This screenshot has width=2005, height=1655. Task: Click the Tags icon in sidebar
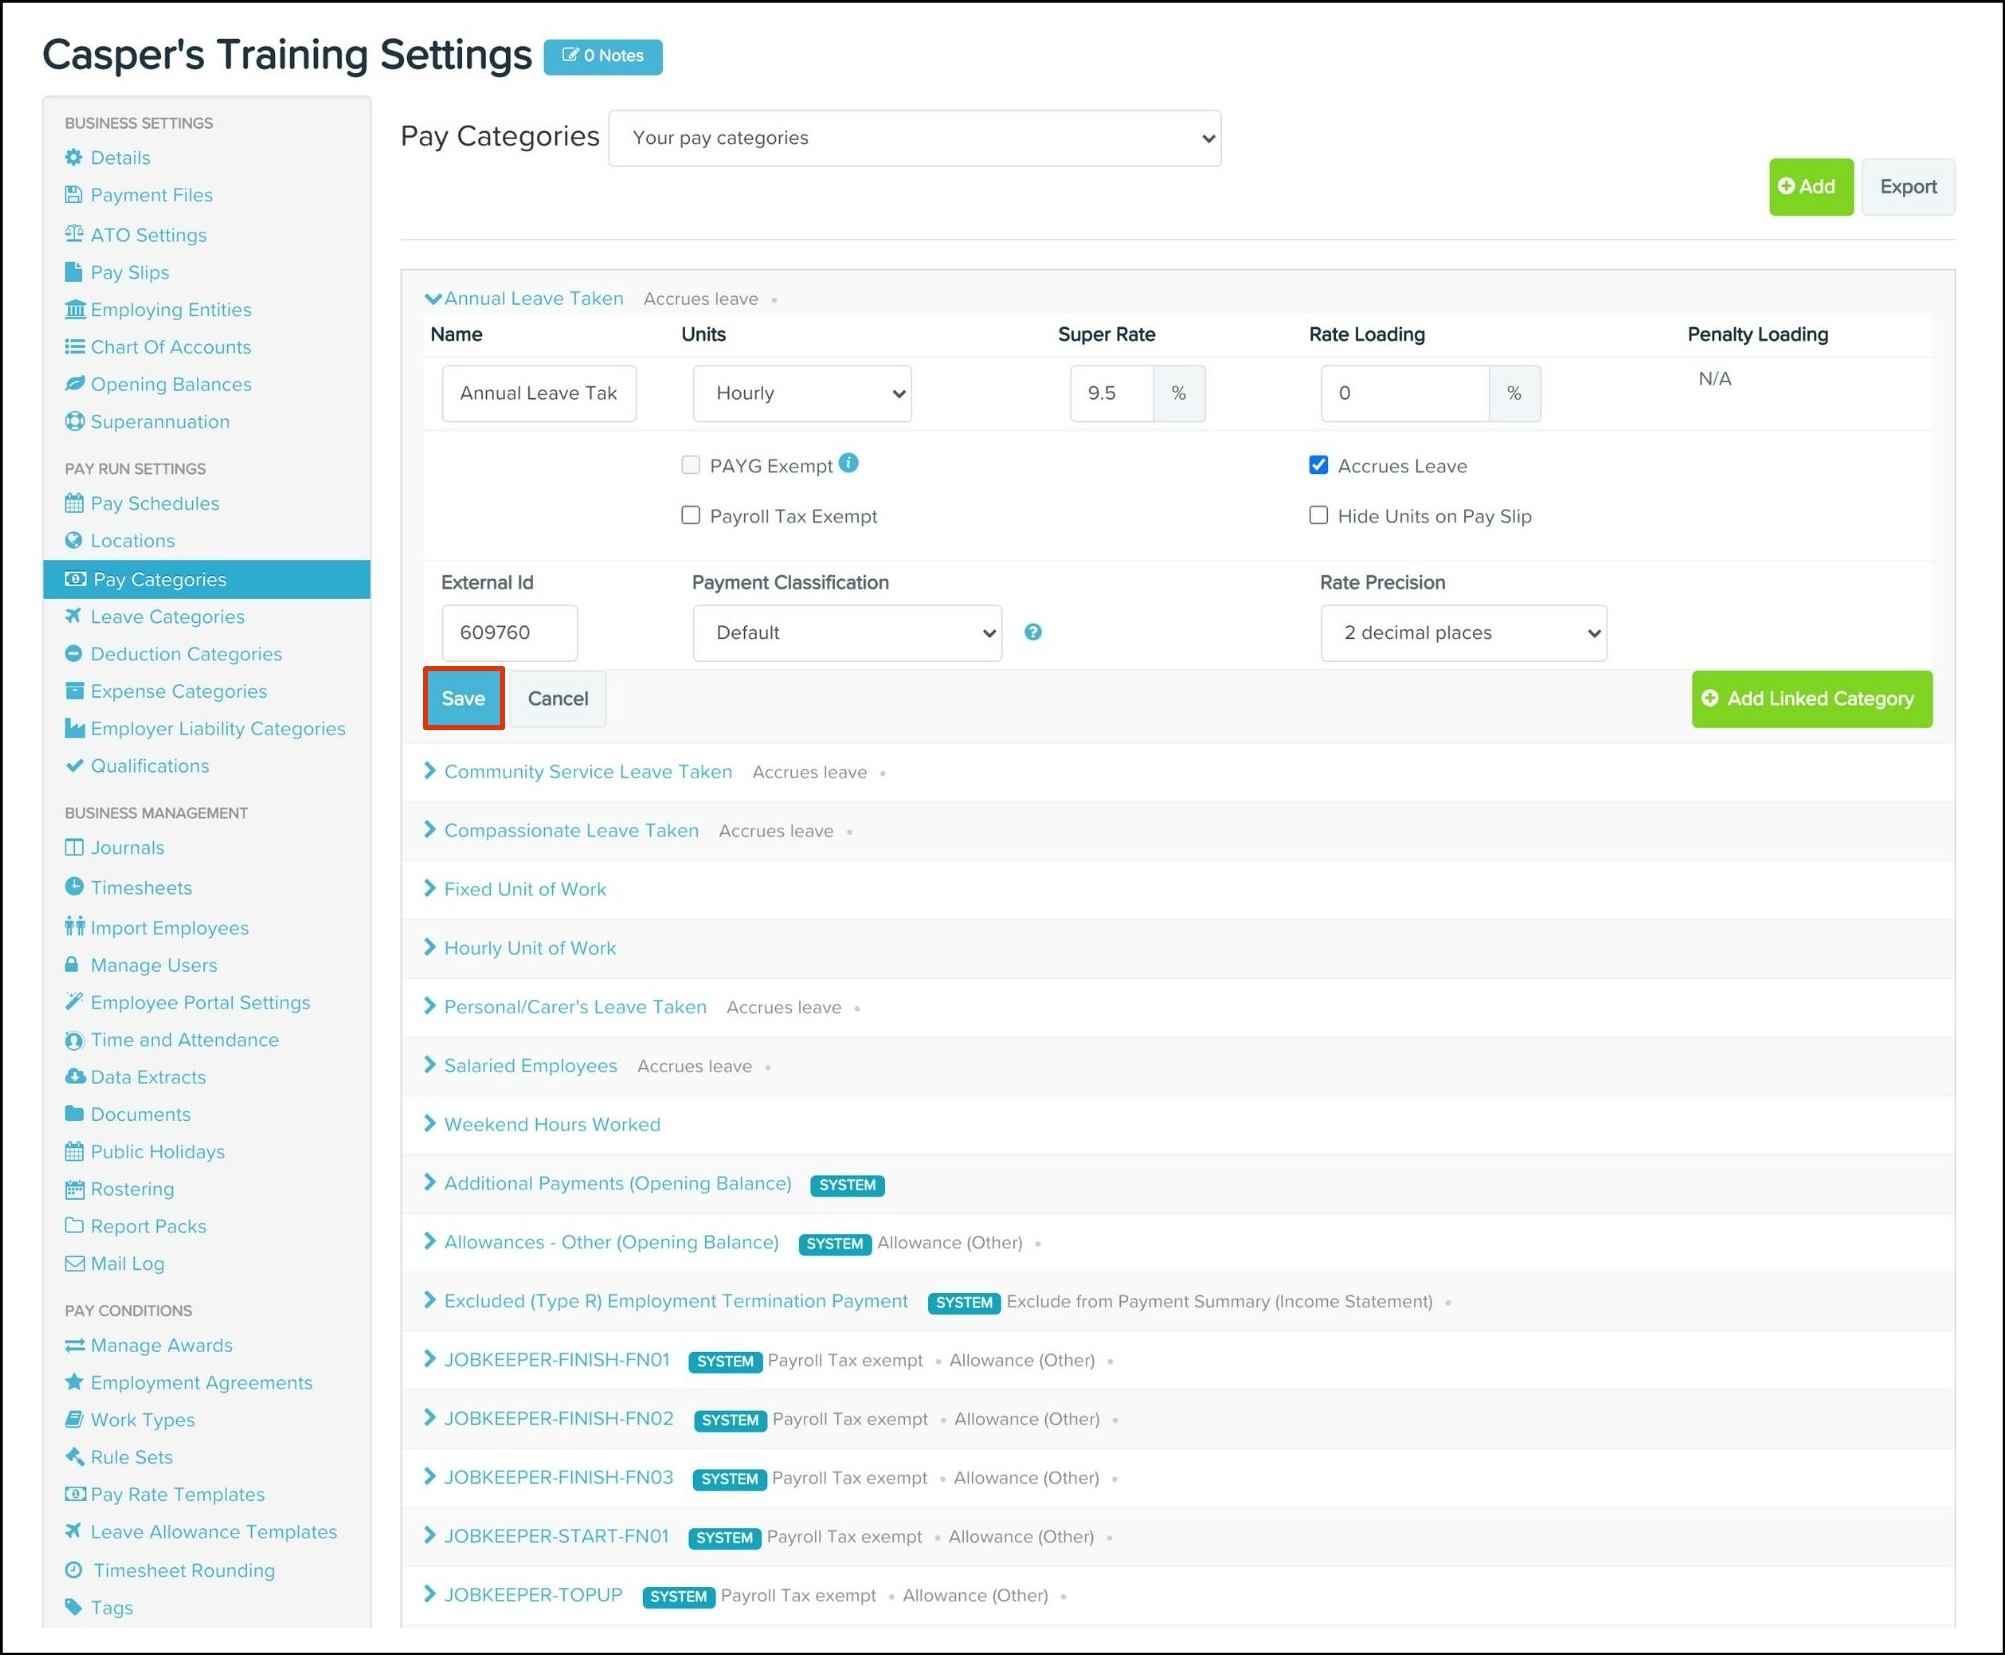[73, 1606]
